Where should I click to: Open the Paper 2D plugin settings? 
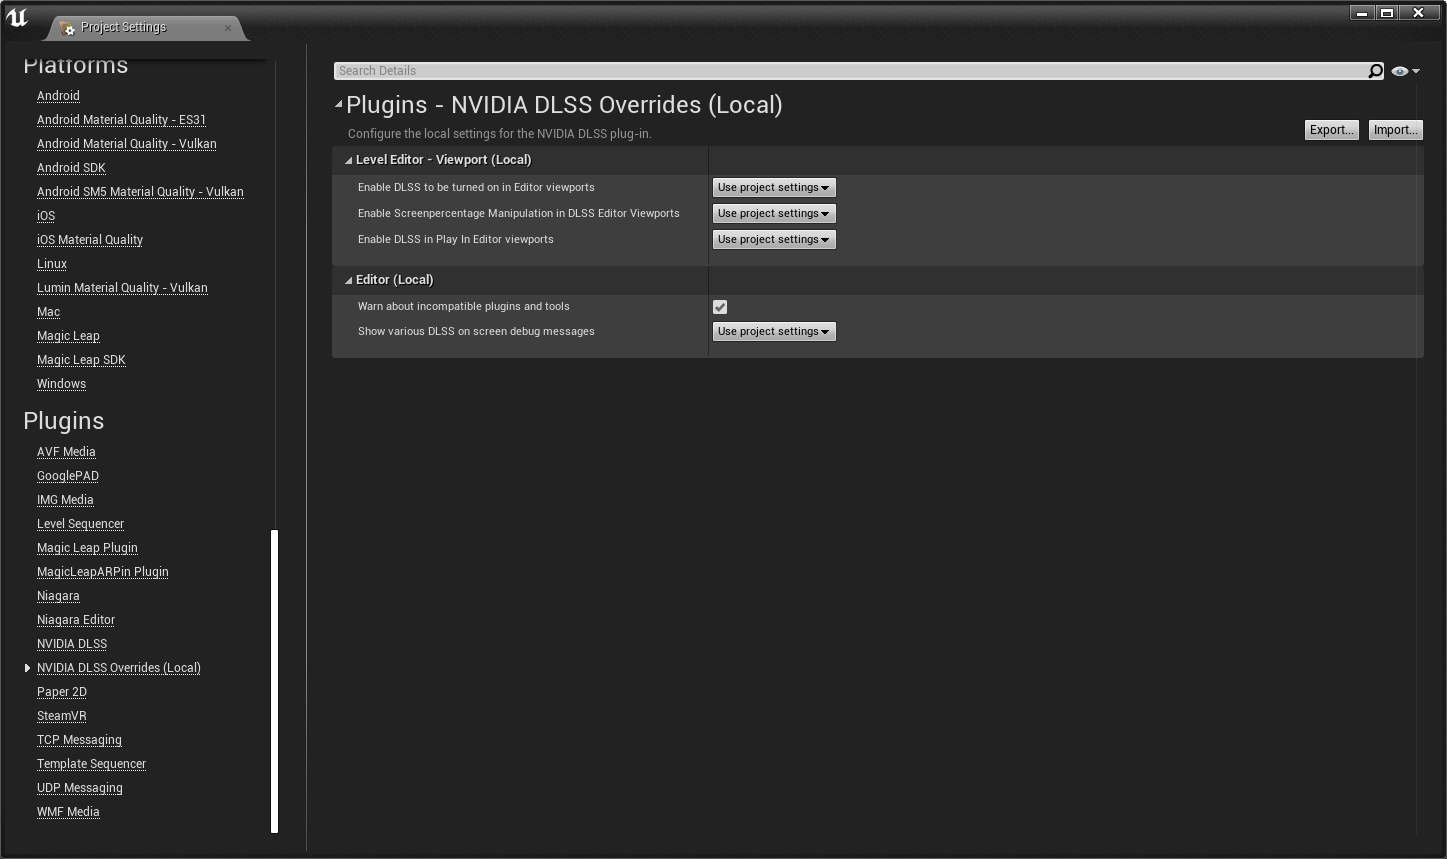tap(62, 692)
